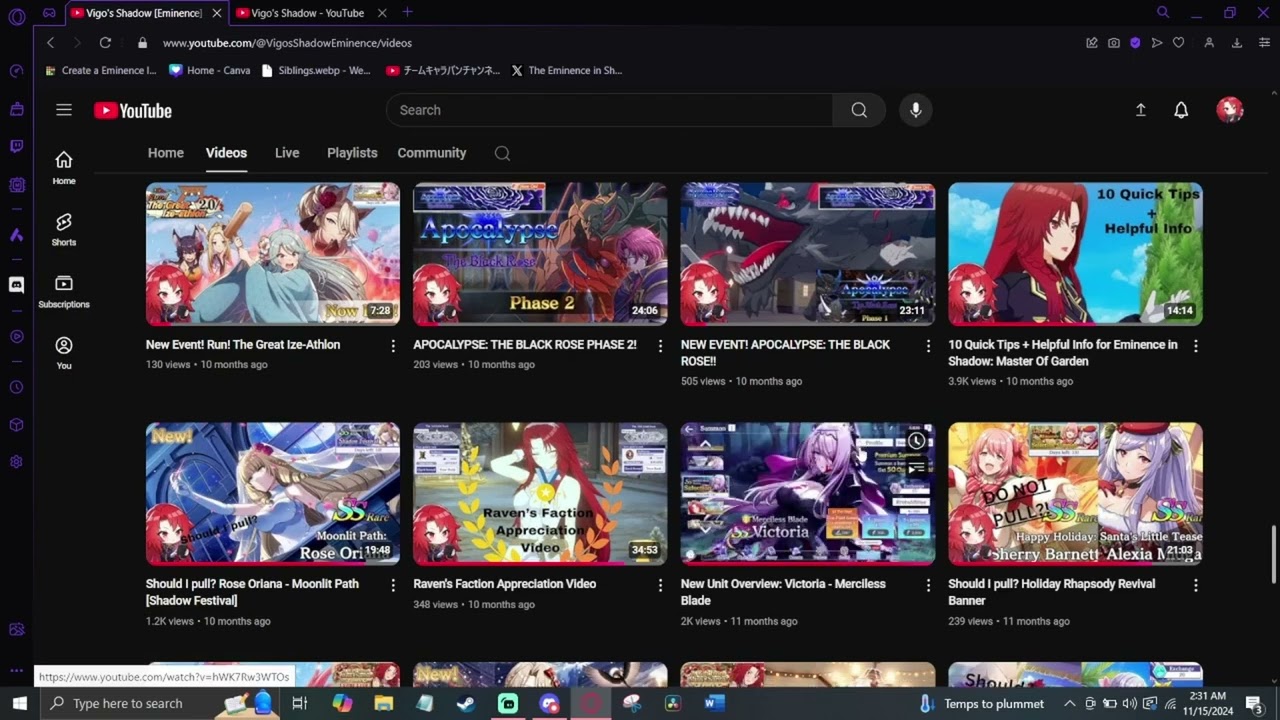Open the Windows notification center
Image resolution: width=1280 pixels, height=720 pixels.
(x=1255, y=704)
